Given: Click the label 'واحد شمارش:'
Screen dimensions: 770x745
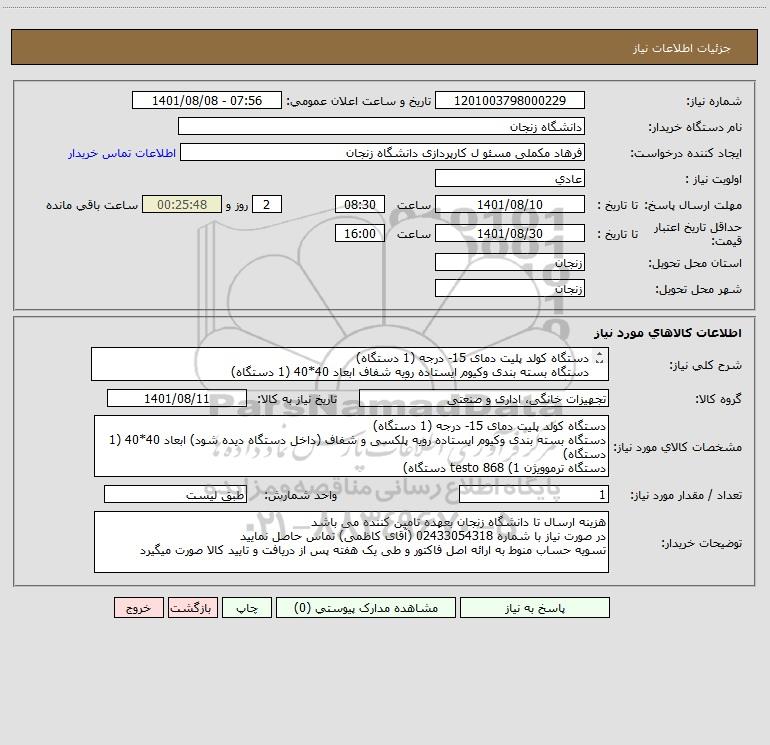Looking at the screenshot, I should pyautogui.click(x=301, y=495).
